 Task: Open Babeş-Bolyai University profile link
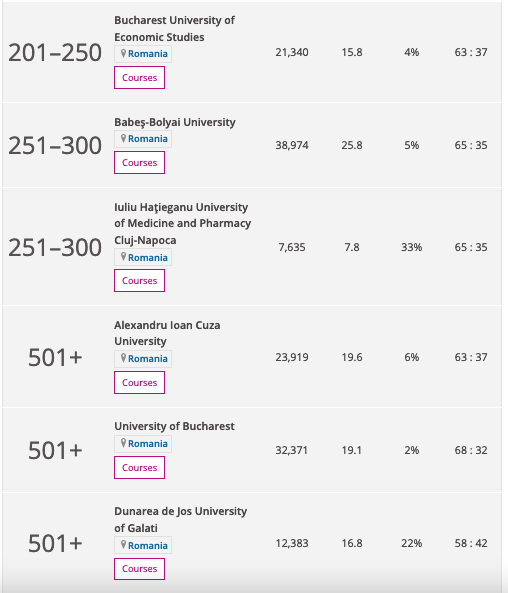(x=175, y=122)
